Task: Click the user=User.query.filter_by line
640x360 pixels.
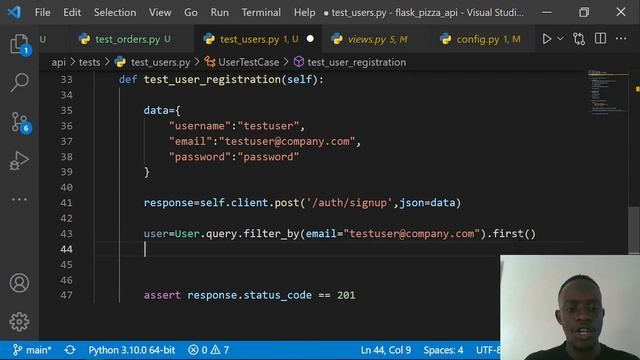Action: click(x=340, y=234)
